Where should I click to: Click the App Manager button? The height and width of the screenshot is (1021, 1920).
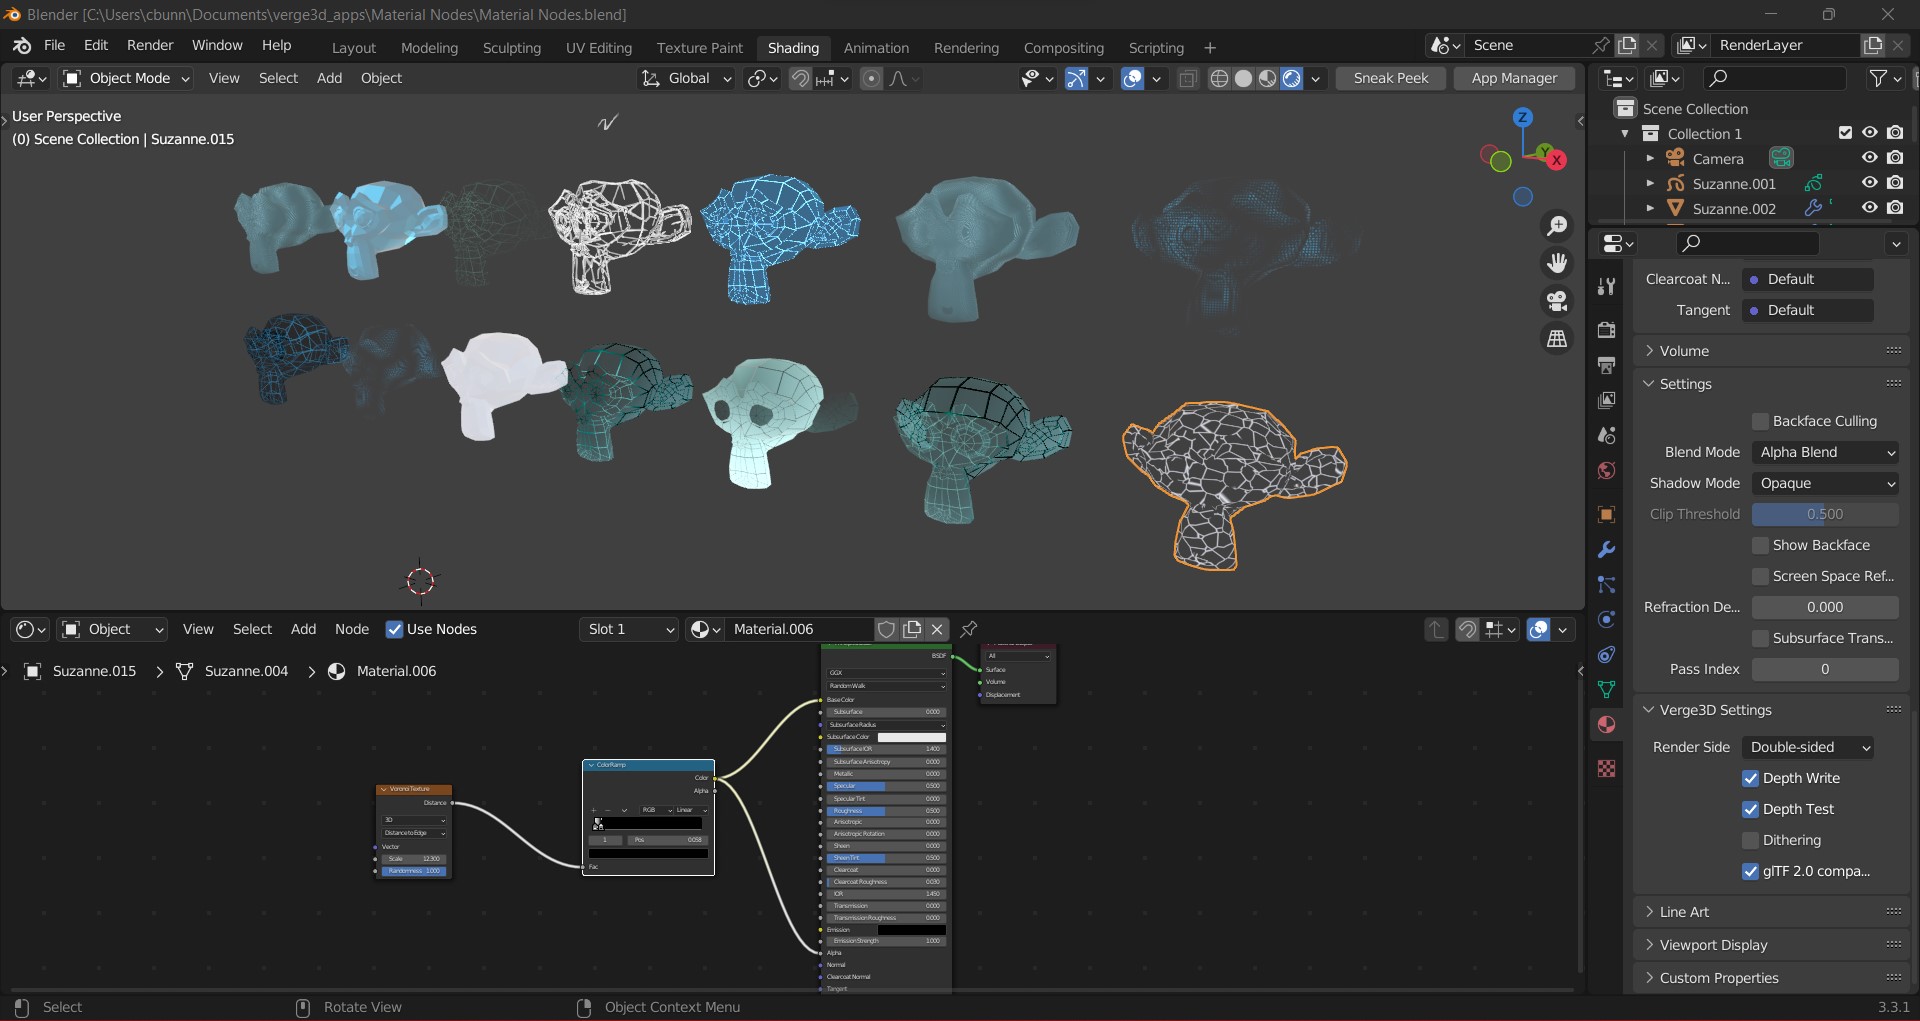(1514, 78)
